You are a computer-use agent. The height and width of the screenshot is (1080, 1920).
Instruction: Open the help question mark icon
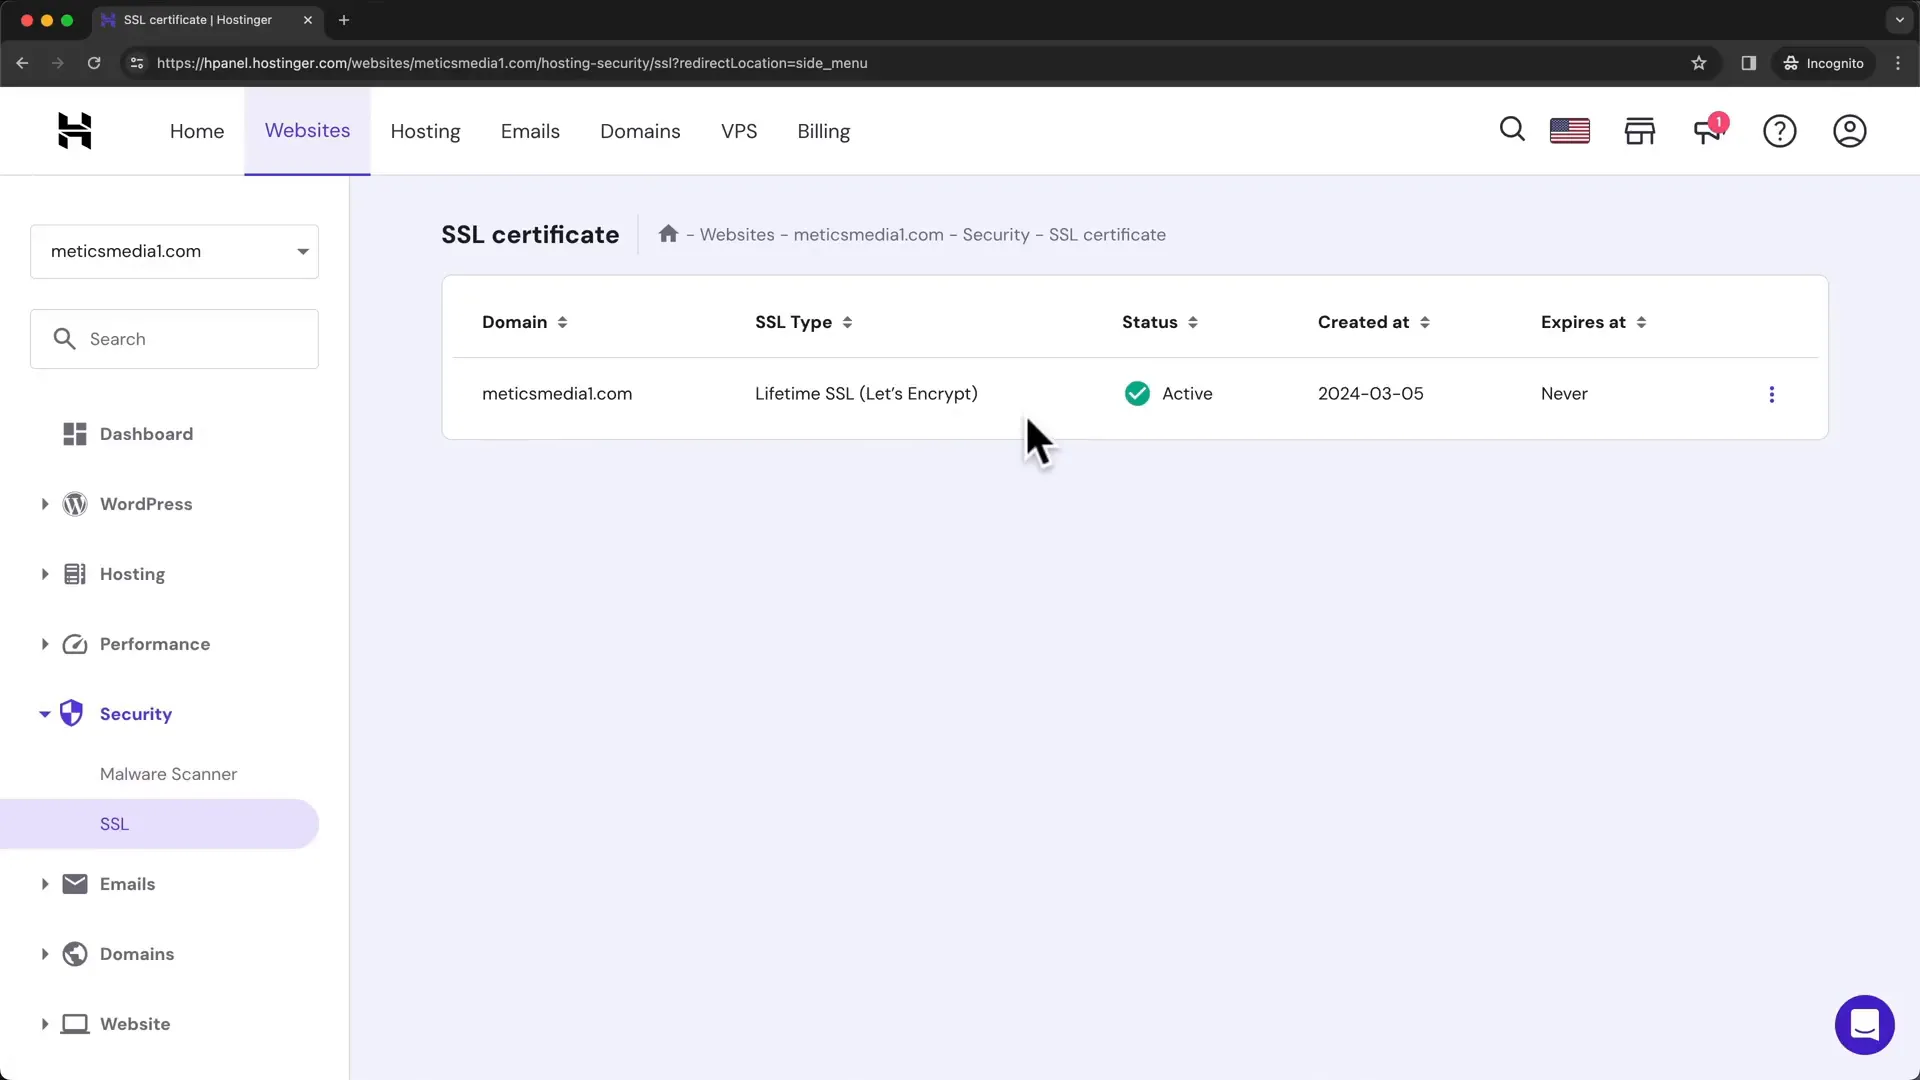1780,131
